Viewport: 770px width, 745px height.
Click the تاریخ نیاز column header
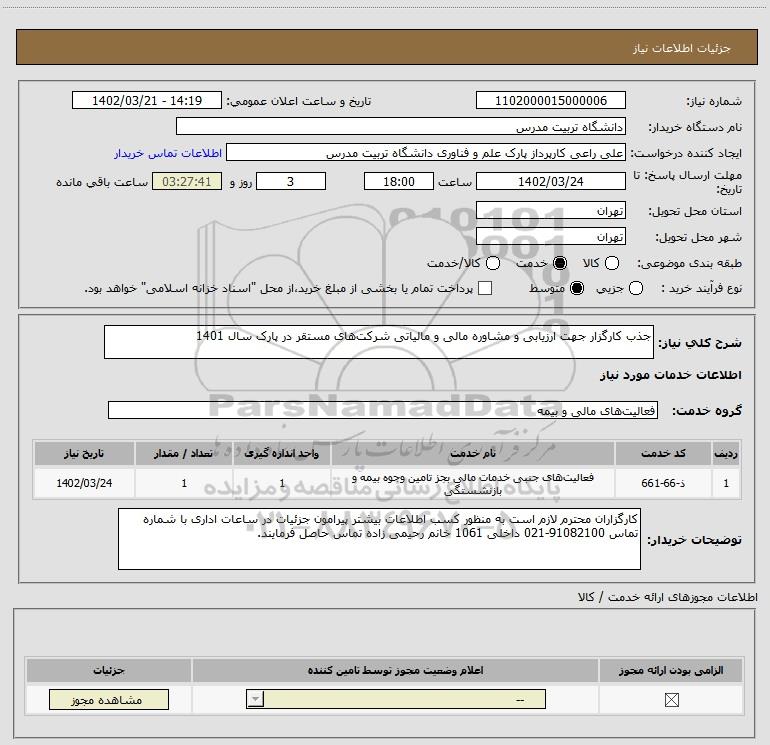pos(84,453)
